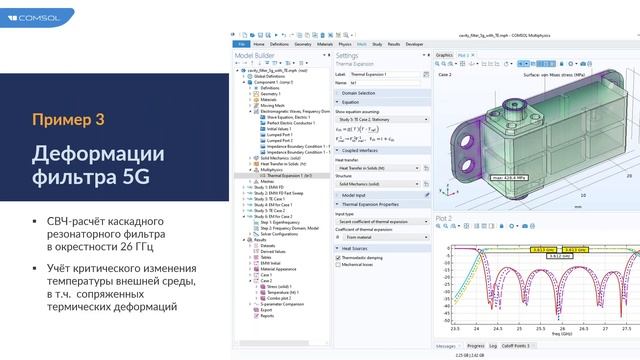640x360 pixels.
Task: Click the Save icon in quick access toolbar
Action: coord(260,36)
